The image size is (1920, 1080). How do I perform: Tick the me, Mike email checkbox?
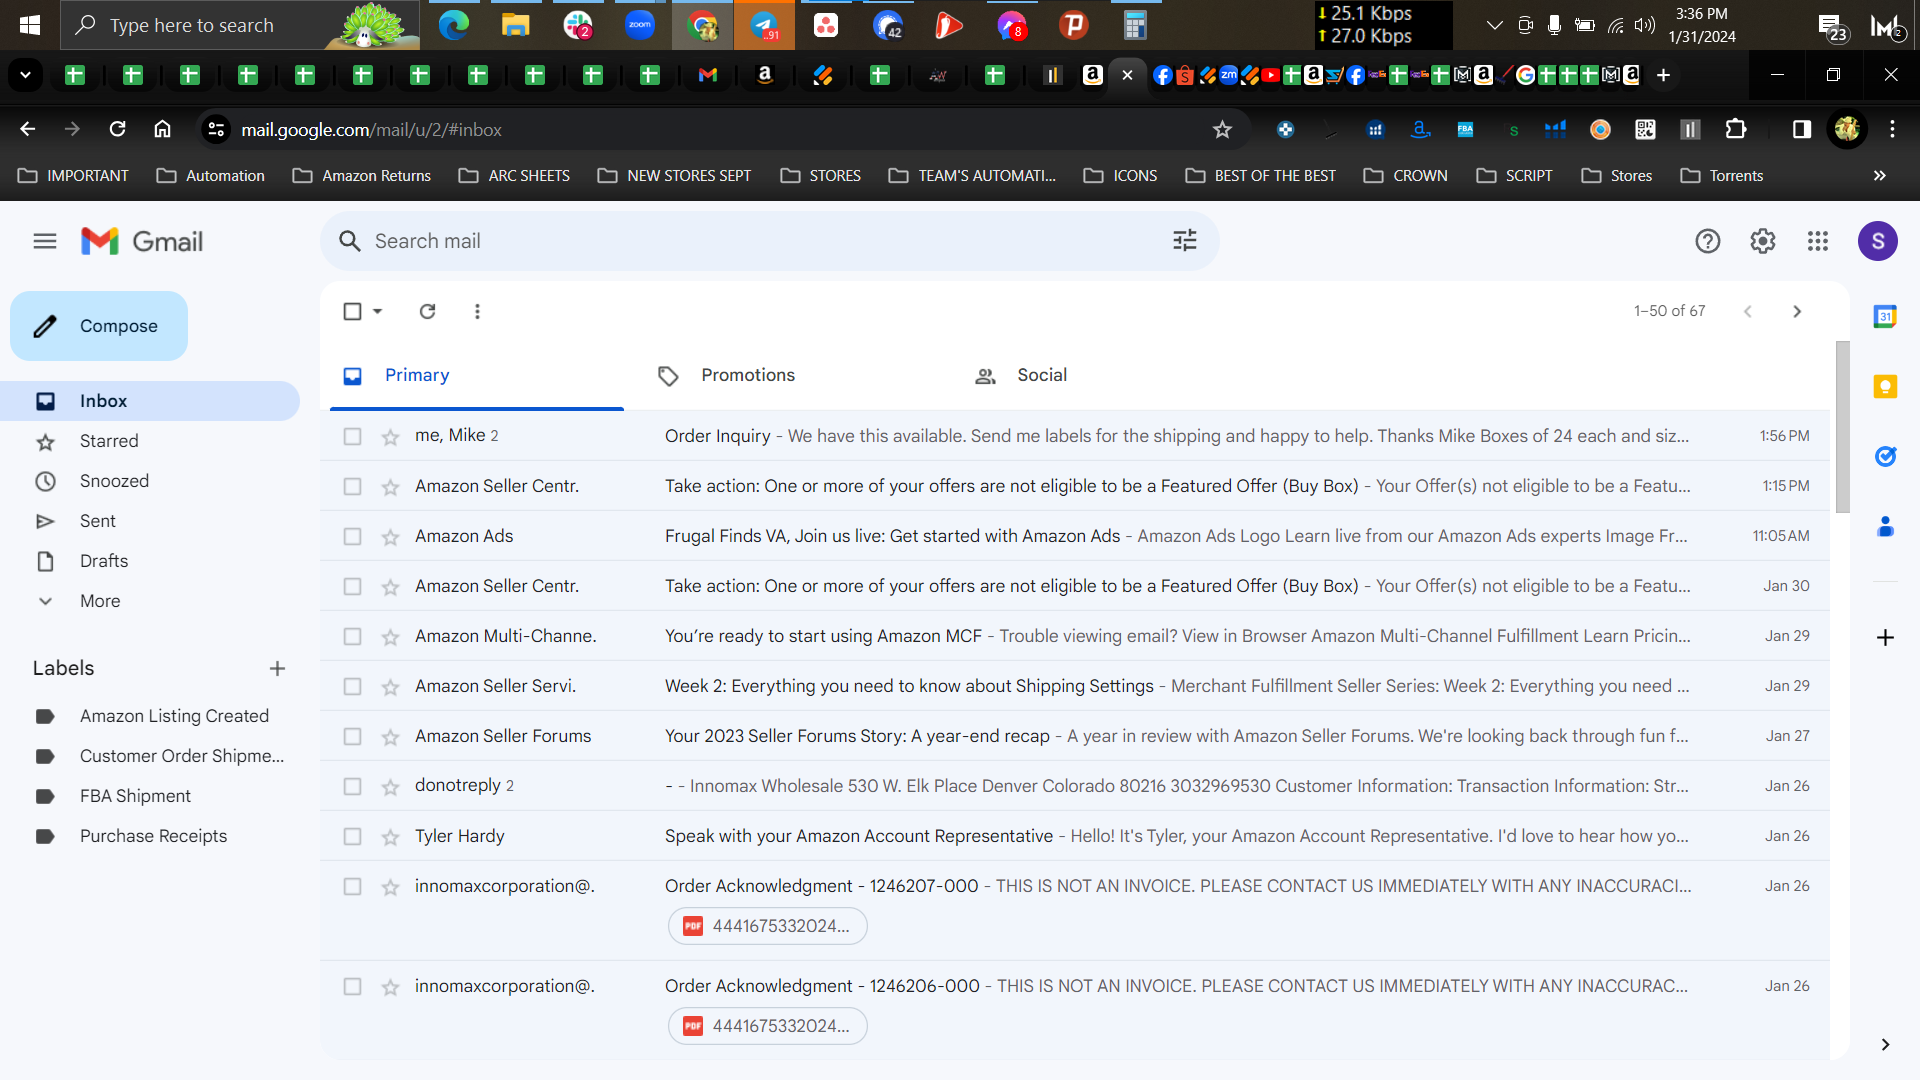352,437
